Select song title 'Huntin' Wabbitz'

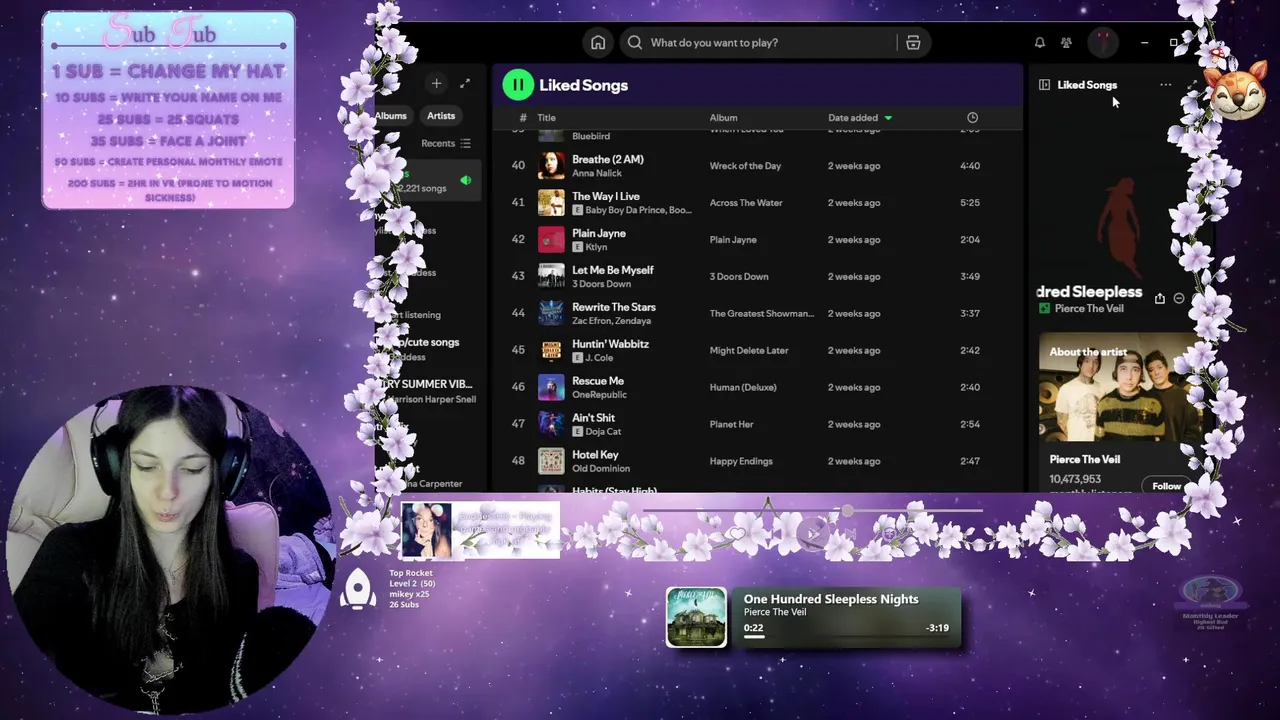610,345
